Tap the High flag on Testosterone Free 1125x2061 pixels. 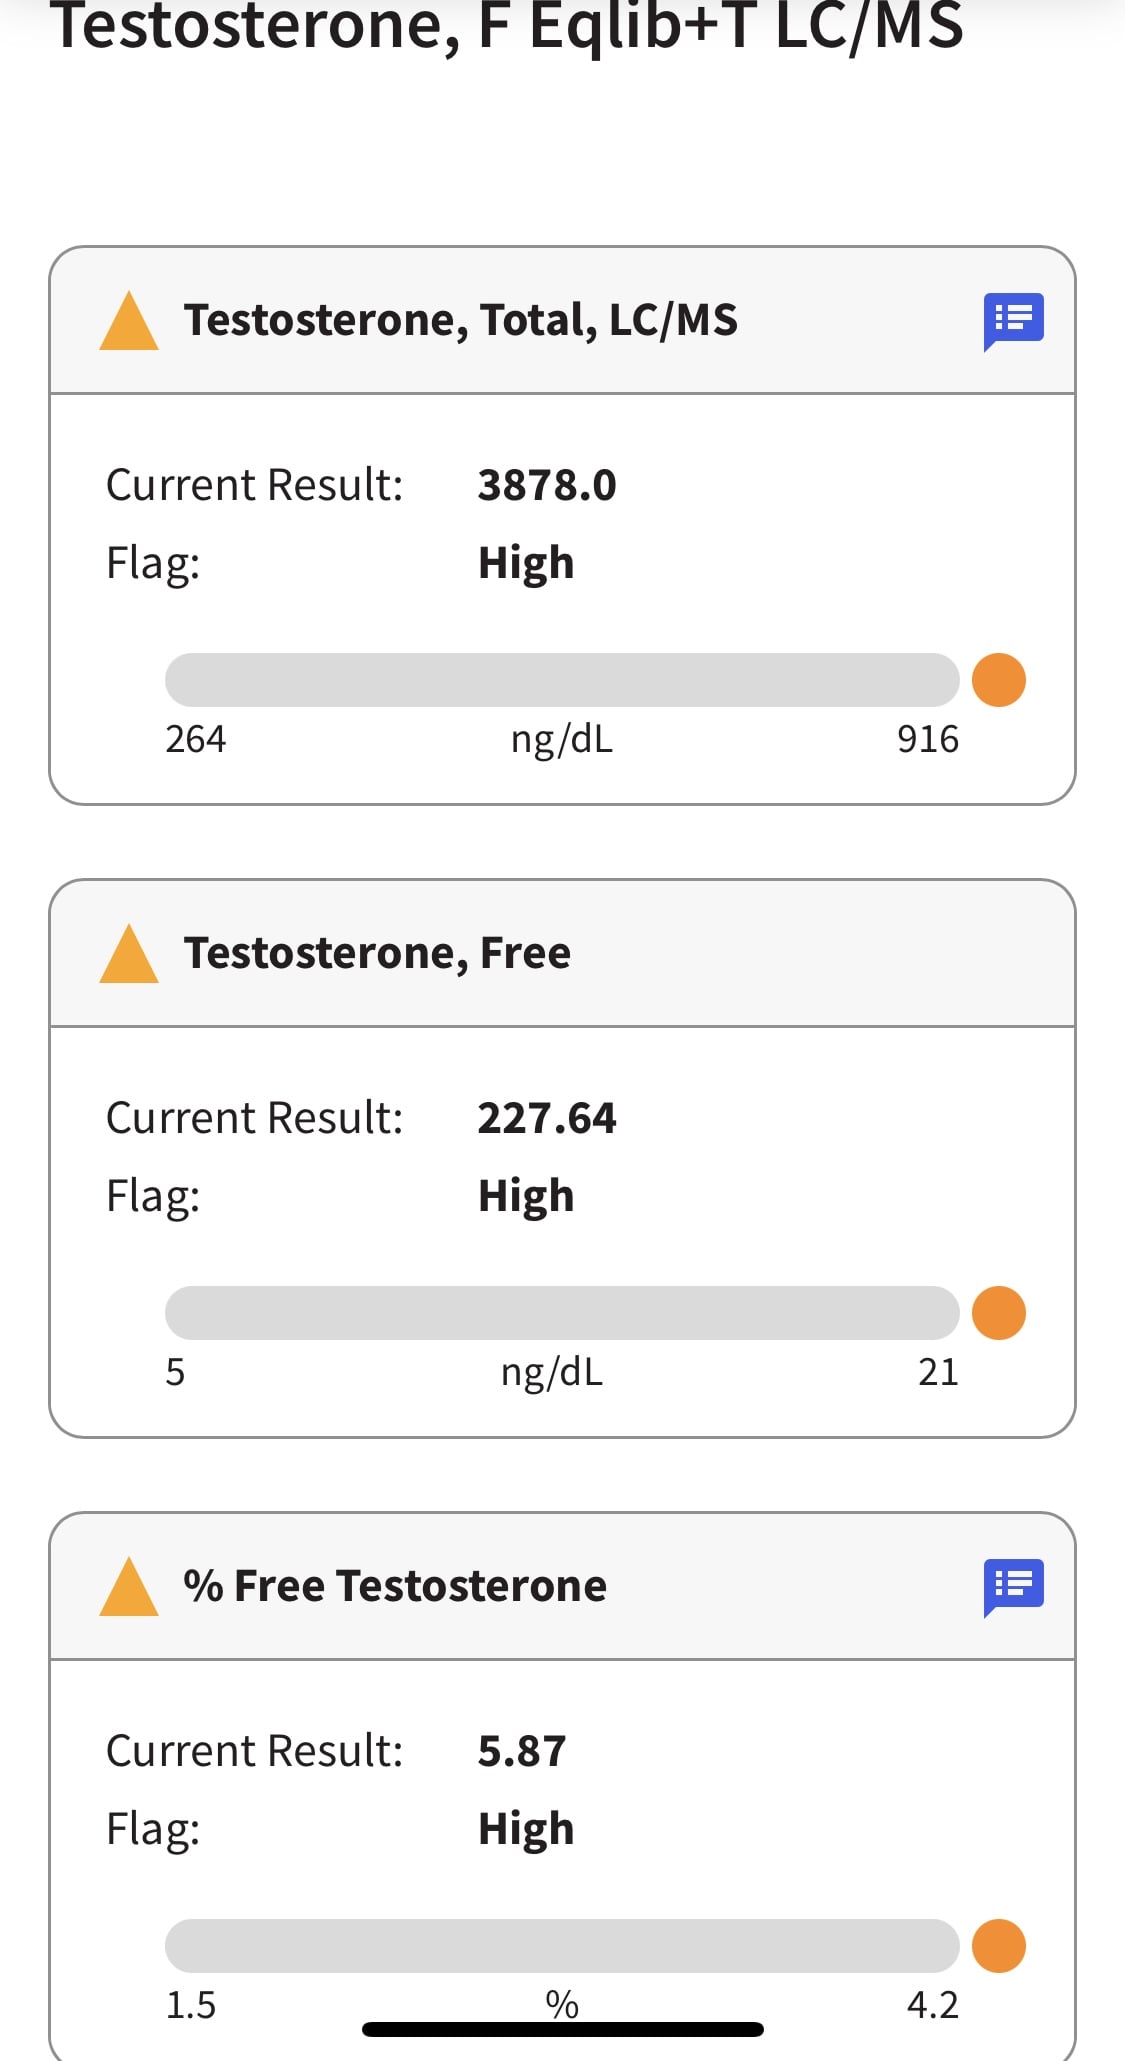[526, 1197]
